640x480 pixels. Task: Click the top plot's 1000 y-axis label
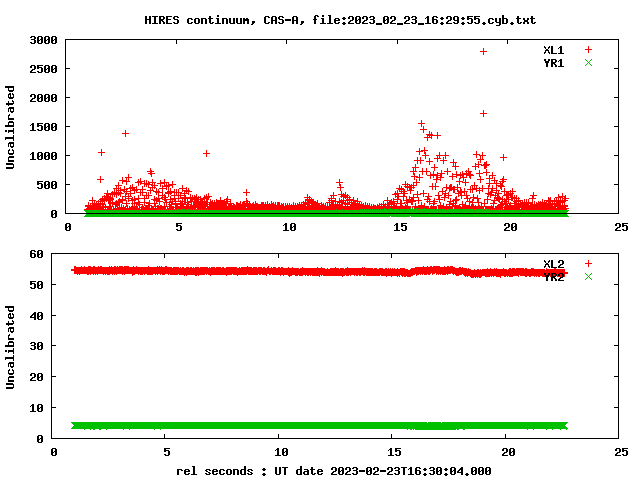(43, 156)
